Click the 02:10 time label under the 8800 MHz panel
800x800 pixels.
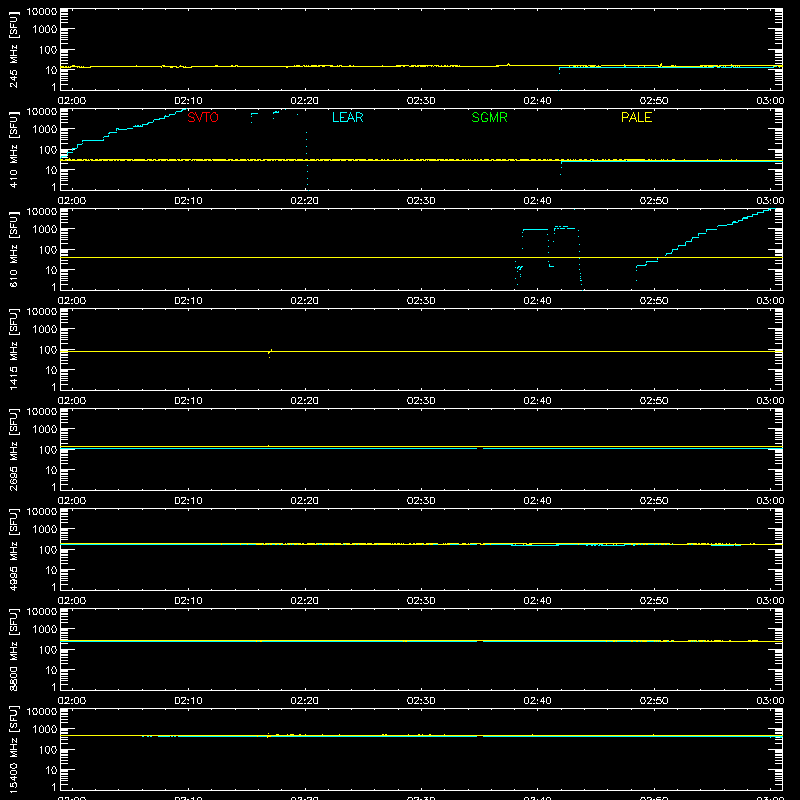coord(188,701)
